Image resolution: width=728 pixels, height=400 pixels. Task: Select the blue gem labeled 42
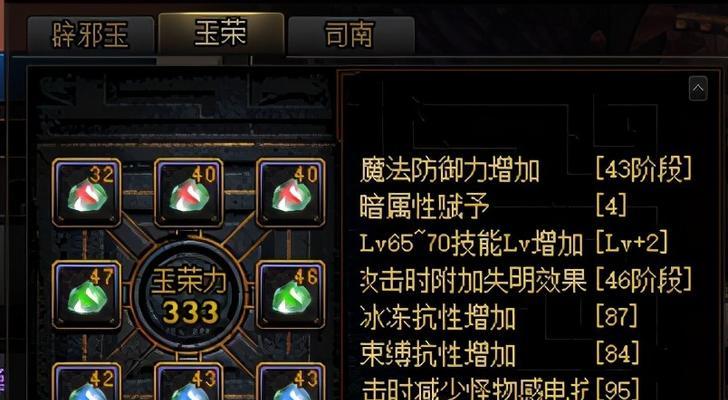[87, 381]
